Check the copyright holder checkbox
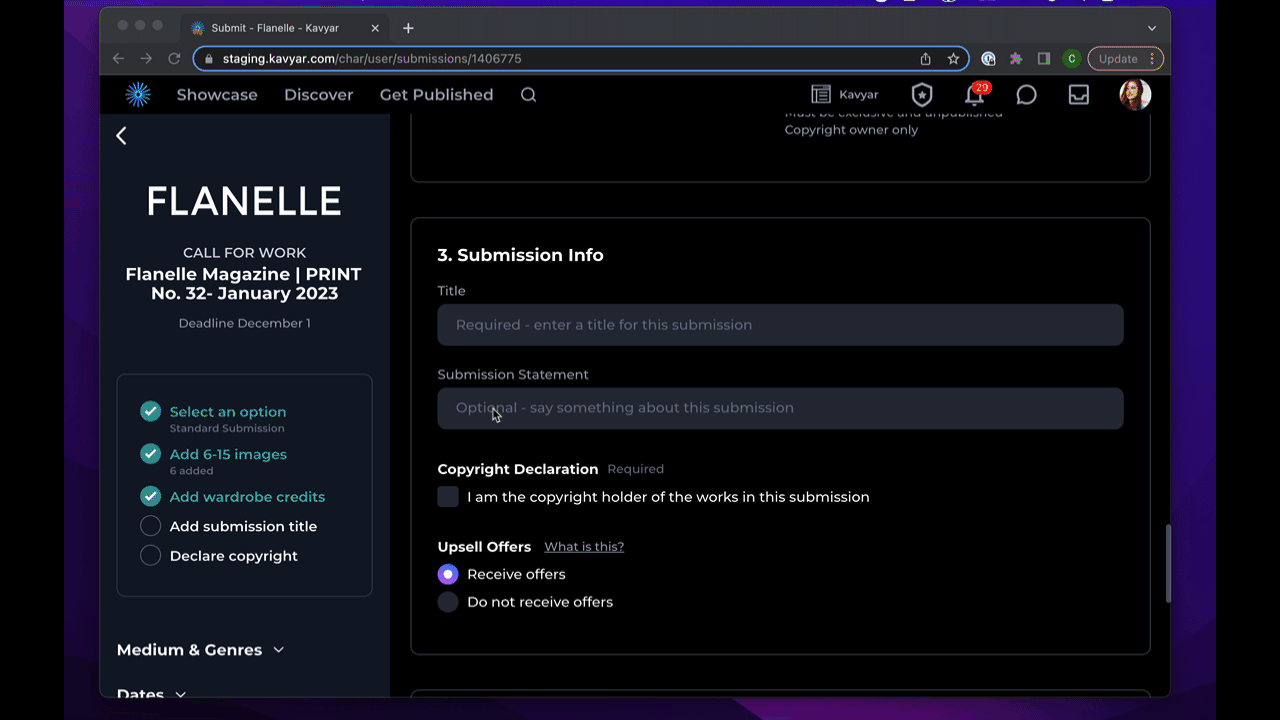 (x=448, y=497)
